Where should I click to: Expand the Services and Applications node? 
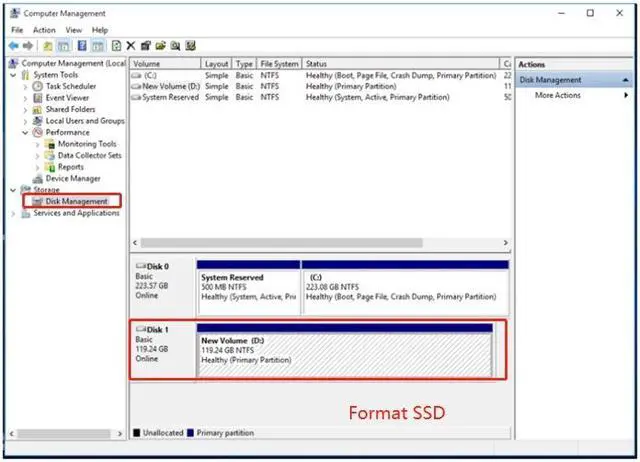coord(14,213)
